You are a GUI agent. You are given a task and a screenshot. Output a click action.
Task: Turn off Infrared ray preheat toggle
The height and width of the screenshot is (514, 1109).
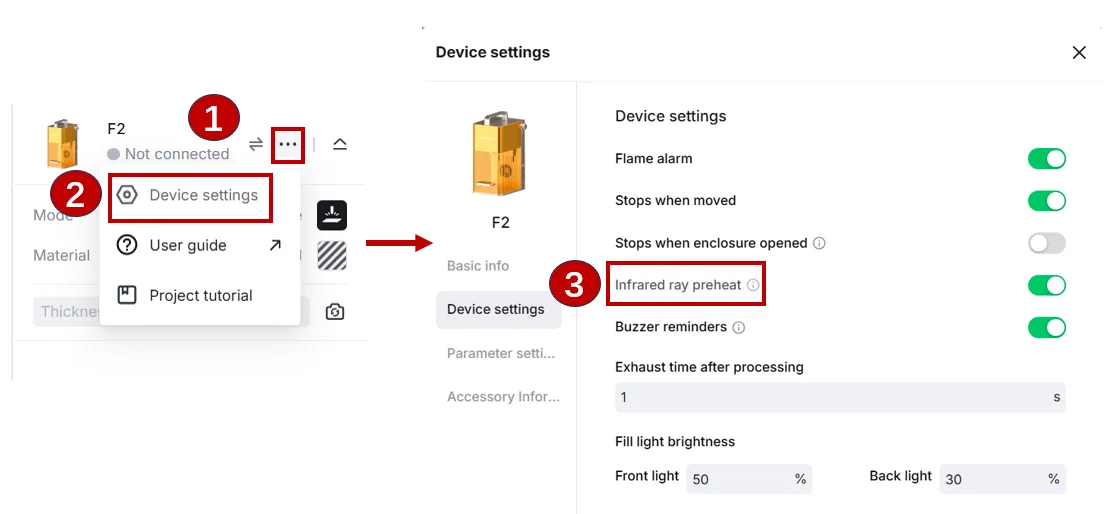tap(1047, 285)
